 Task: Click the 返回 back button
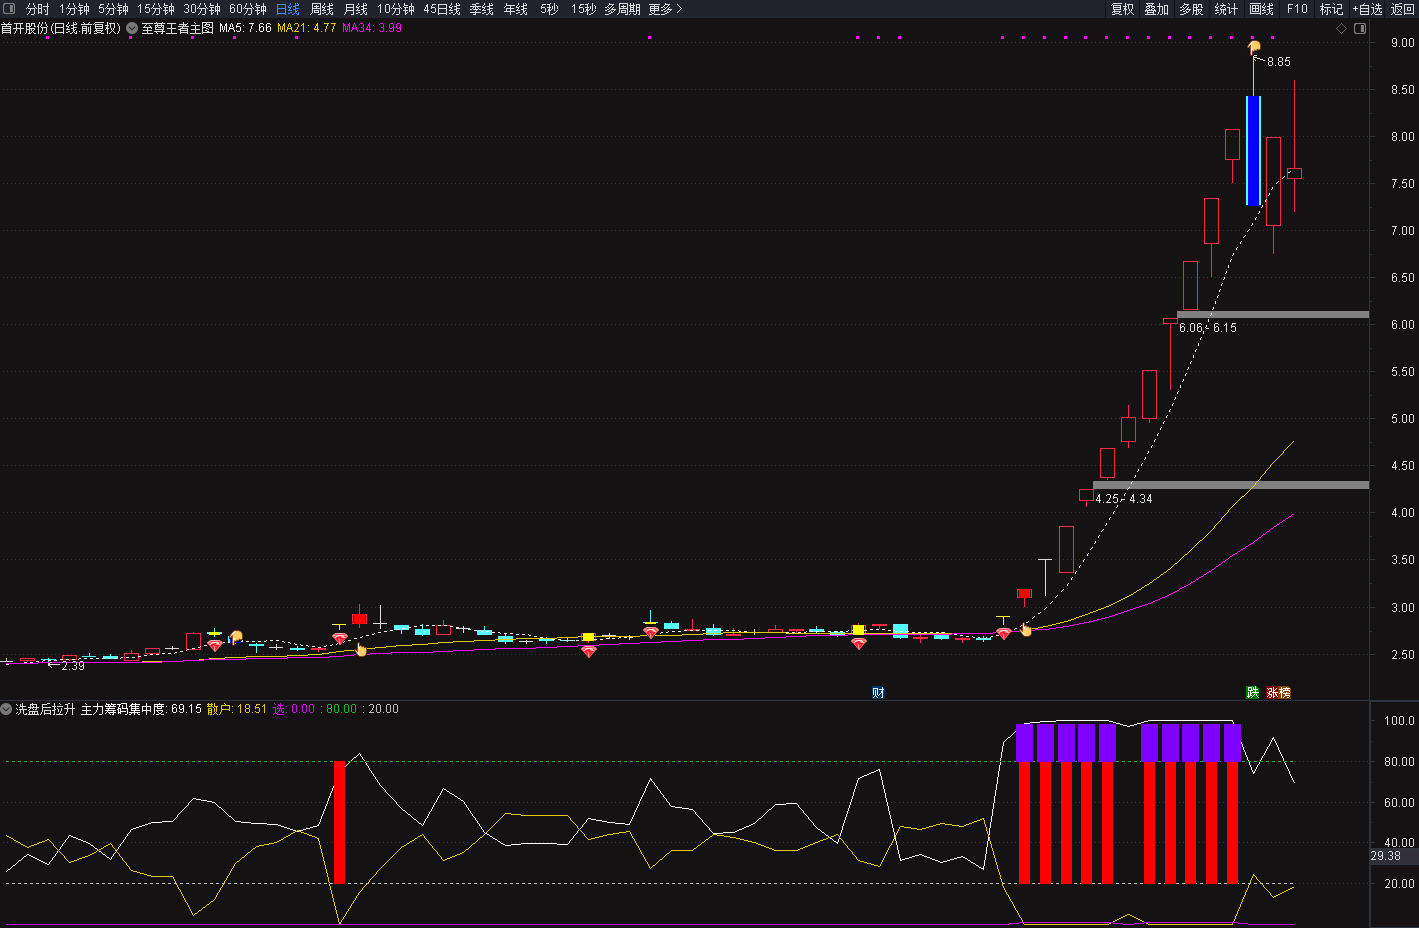tap(1403, 9)
